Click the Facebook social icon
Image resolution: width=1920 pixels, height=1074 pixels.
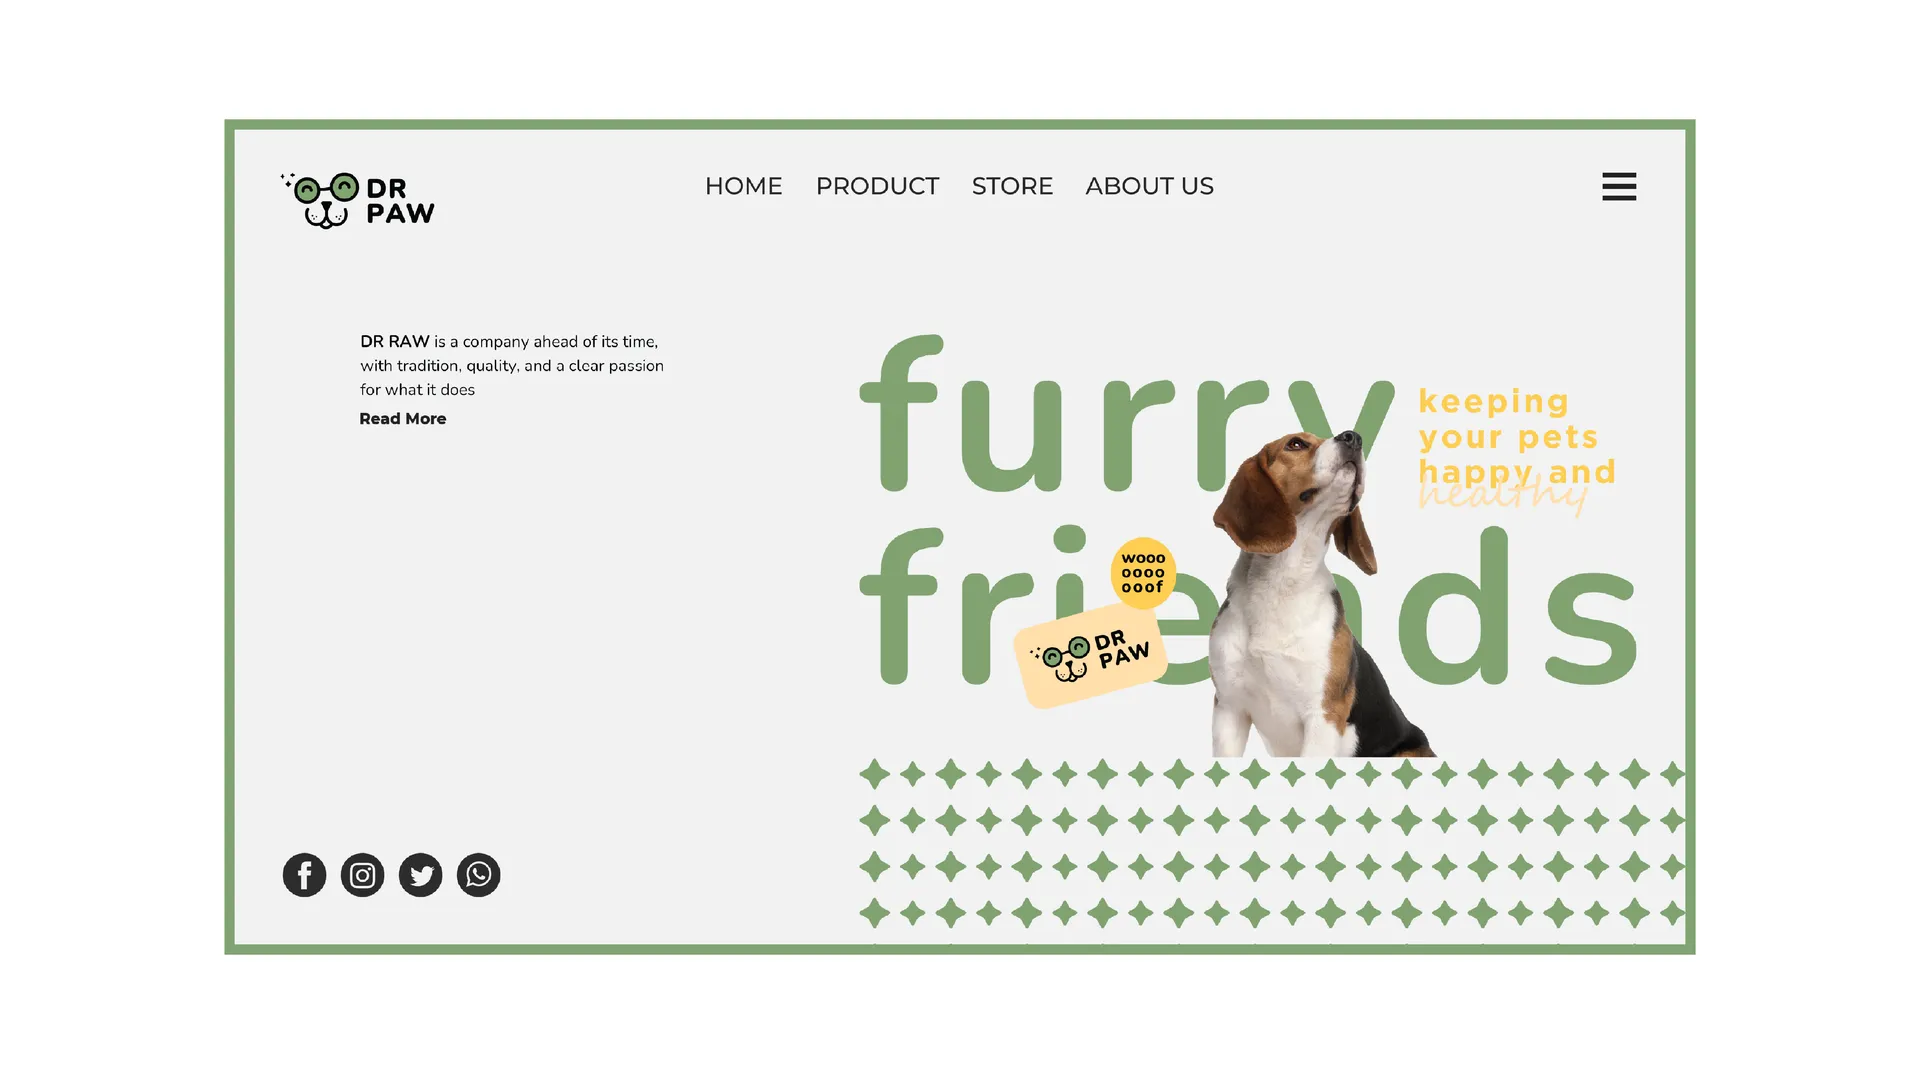(x=304, y=875)
